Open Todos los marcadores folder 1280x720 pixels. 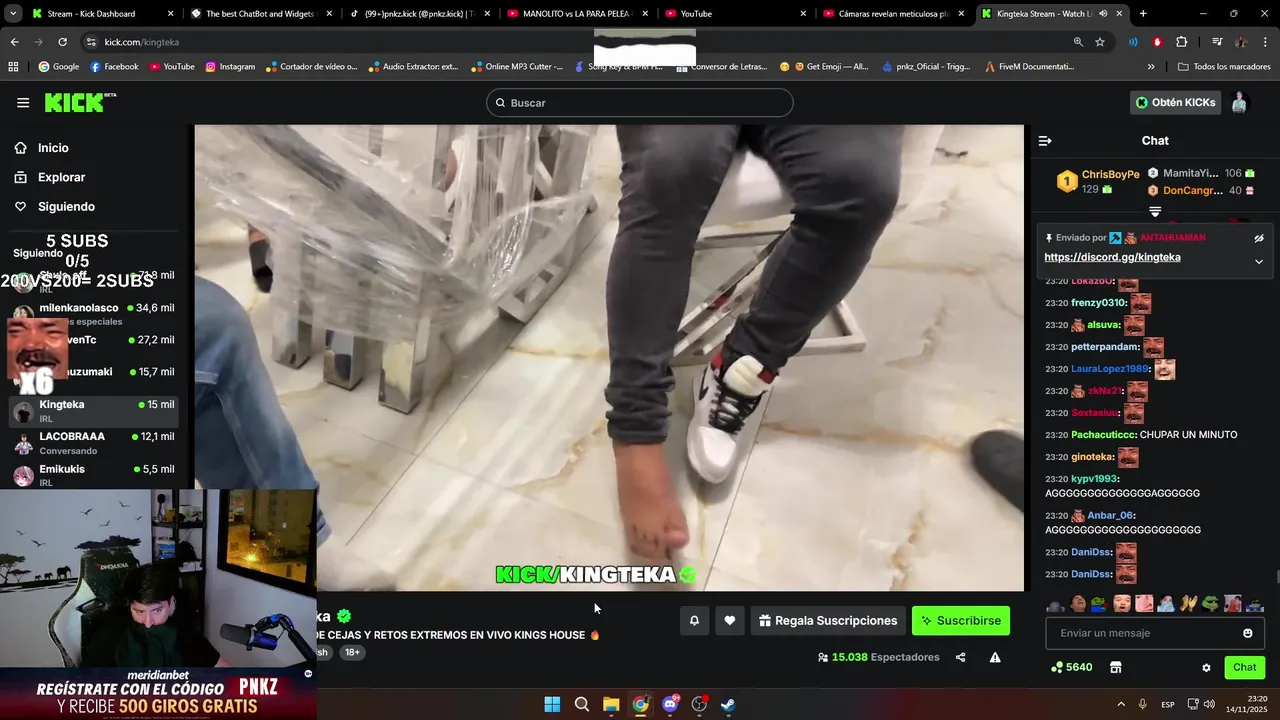[x=1224, y=67]
